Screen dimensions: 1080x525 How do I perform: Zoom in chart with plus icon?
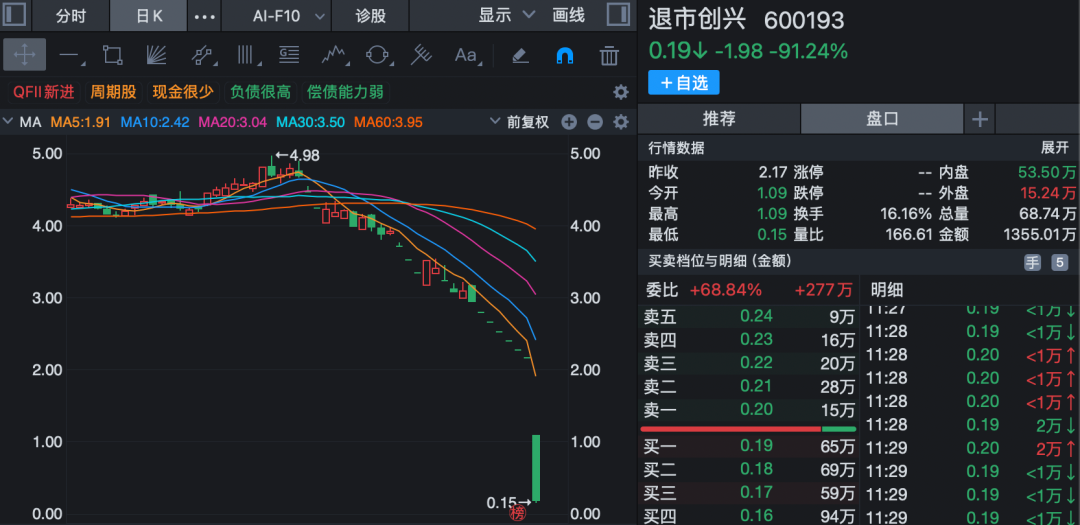coord(569,123)
